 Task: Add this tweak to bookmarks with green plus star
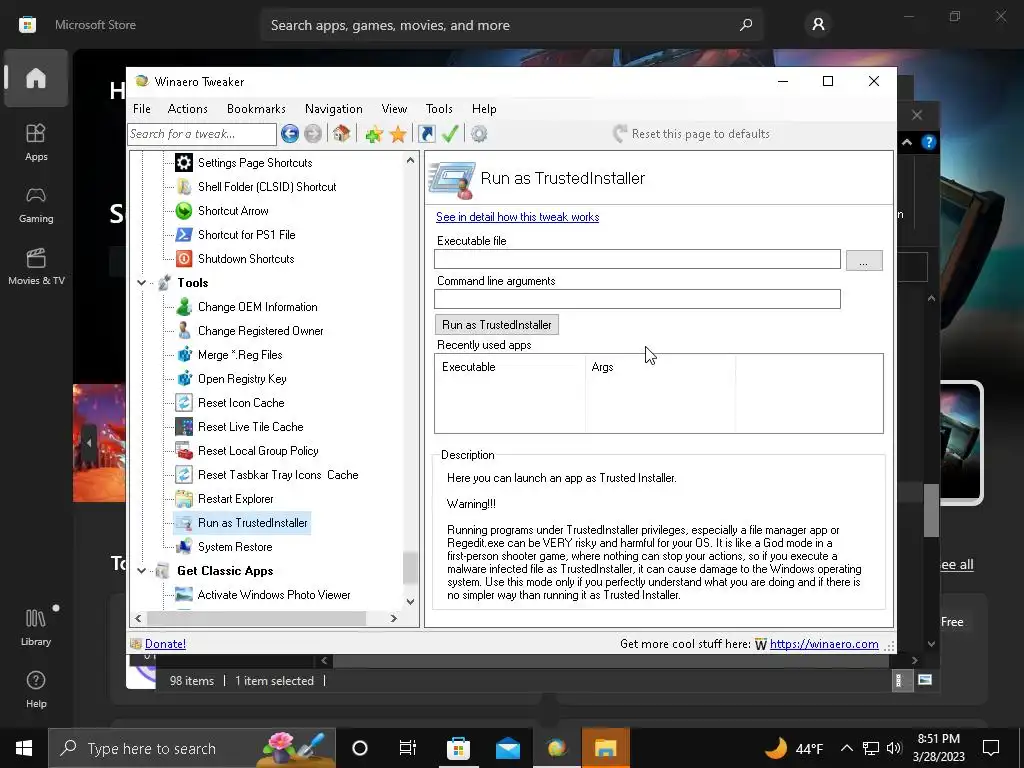pos(374,135)
